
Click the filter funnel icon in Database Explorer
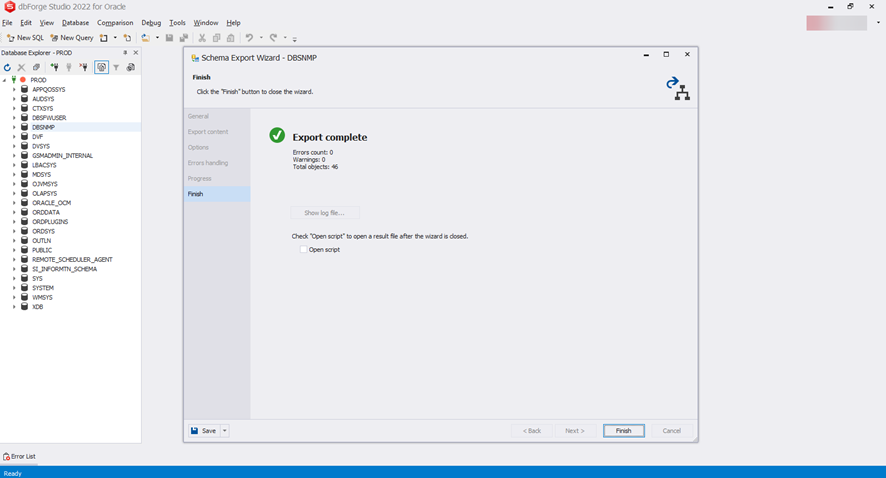coord(116,68)
